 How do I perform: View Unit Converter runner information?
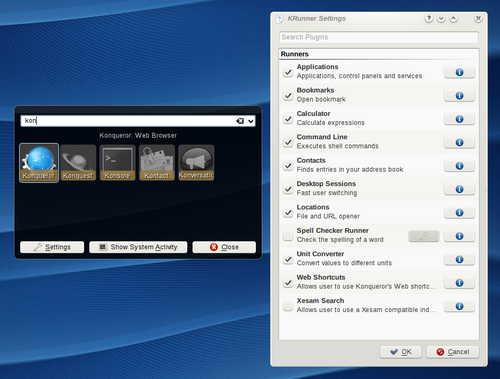tap(459, 259)
